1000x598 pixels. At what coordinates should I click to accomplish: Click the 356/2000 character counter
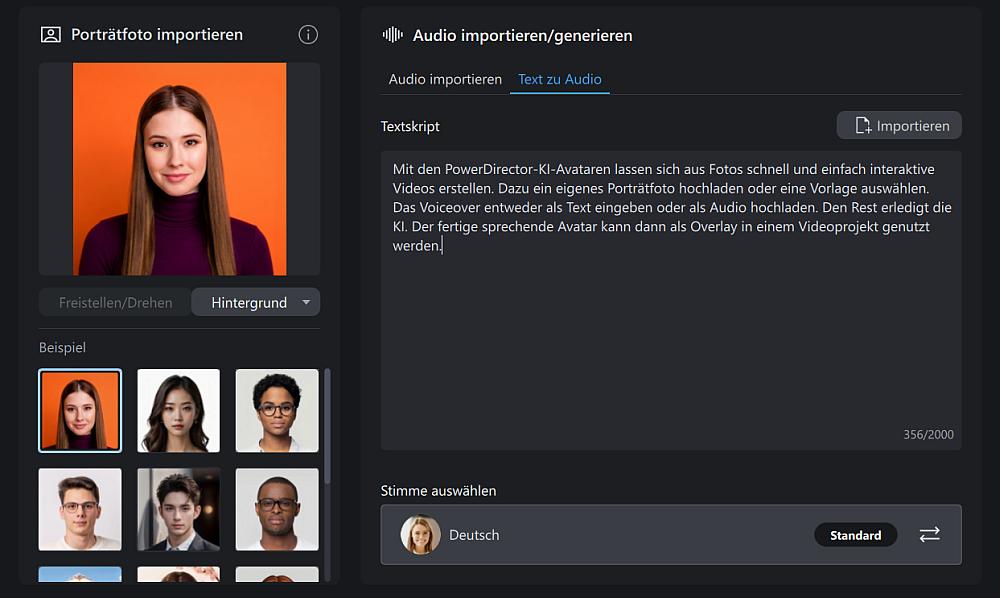(x=928, y=434)
